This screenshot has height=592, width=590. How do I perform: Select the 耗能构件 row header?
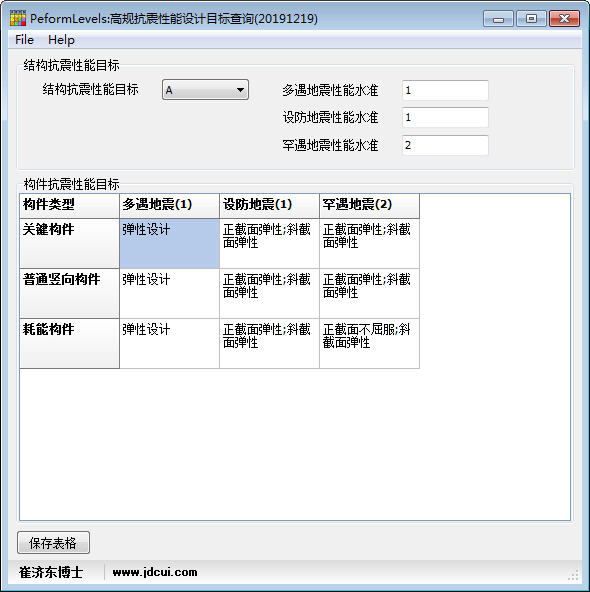pyautogui.click(x=69, y=343)
